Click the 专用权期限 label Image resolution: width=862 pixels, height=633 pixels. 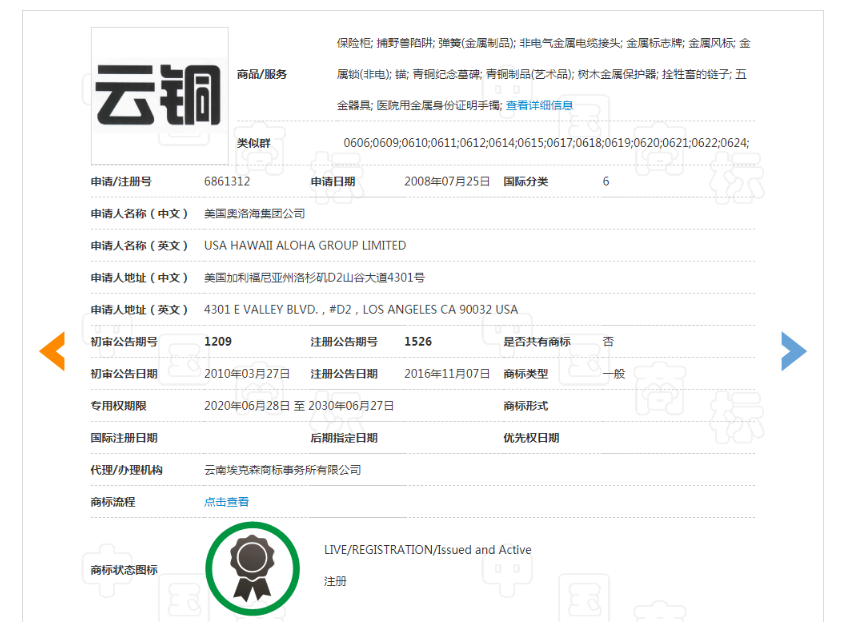tap(118, 406)
